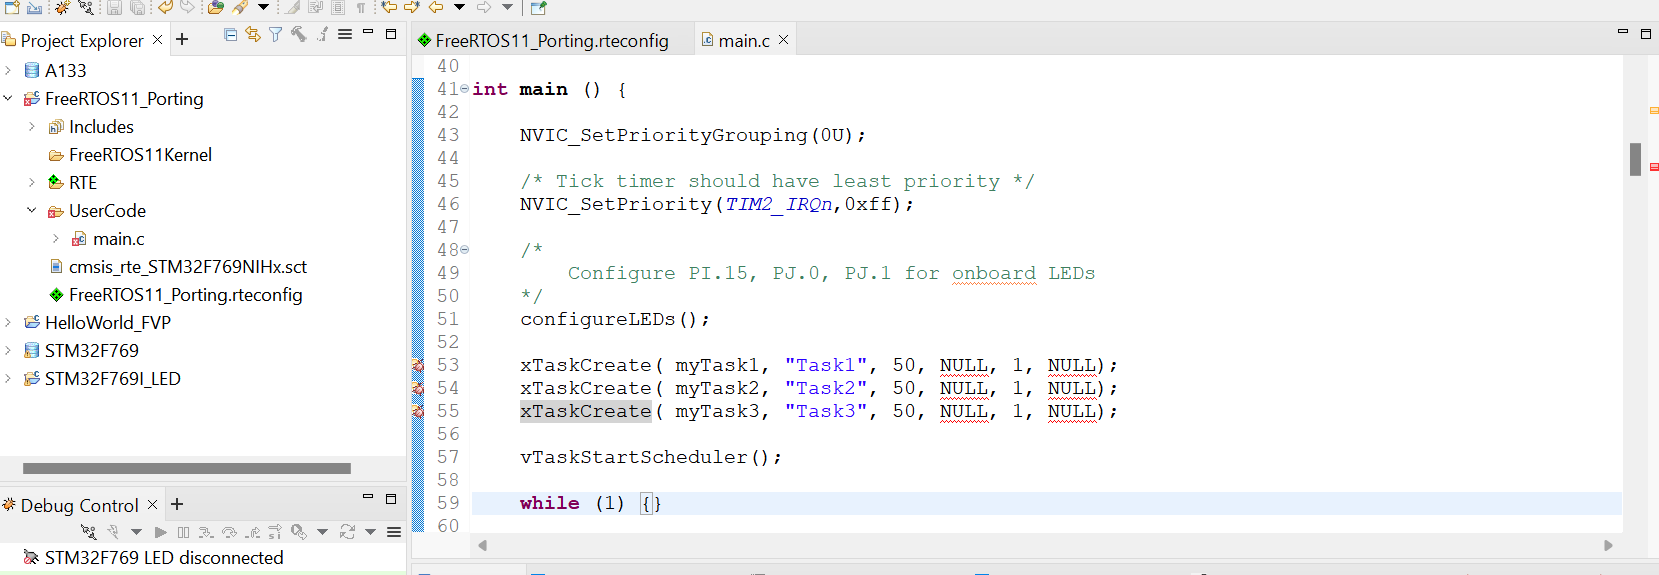Toggle the fold marker at line 41
Screen dimensions: 1659x575
click(x=464, y=89)
